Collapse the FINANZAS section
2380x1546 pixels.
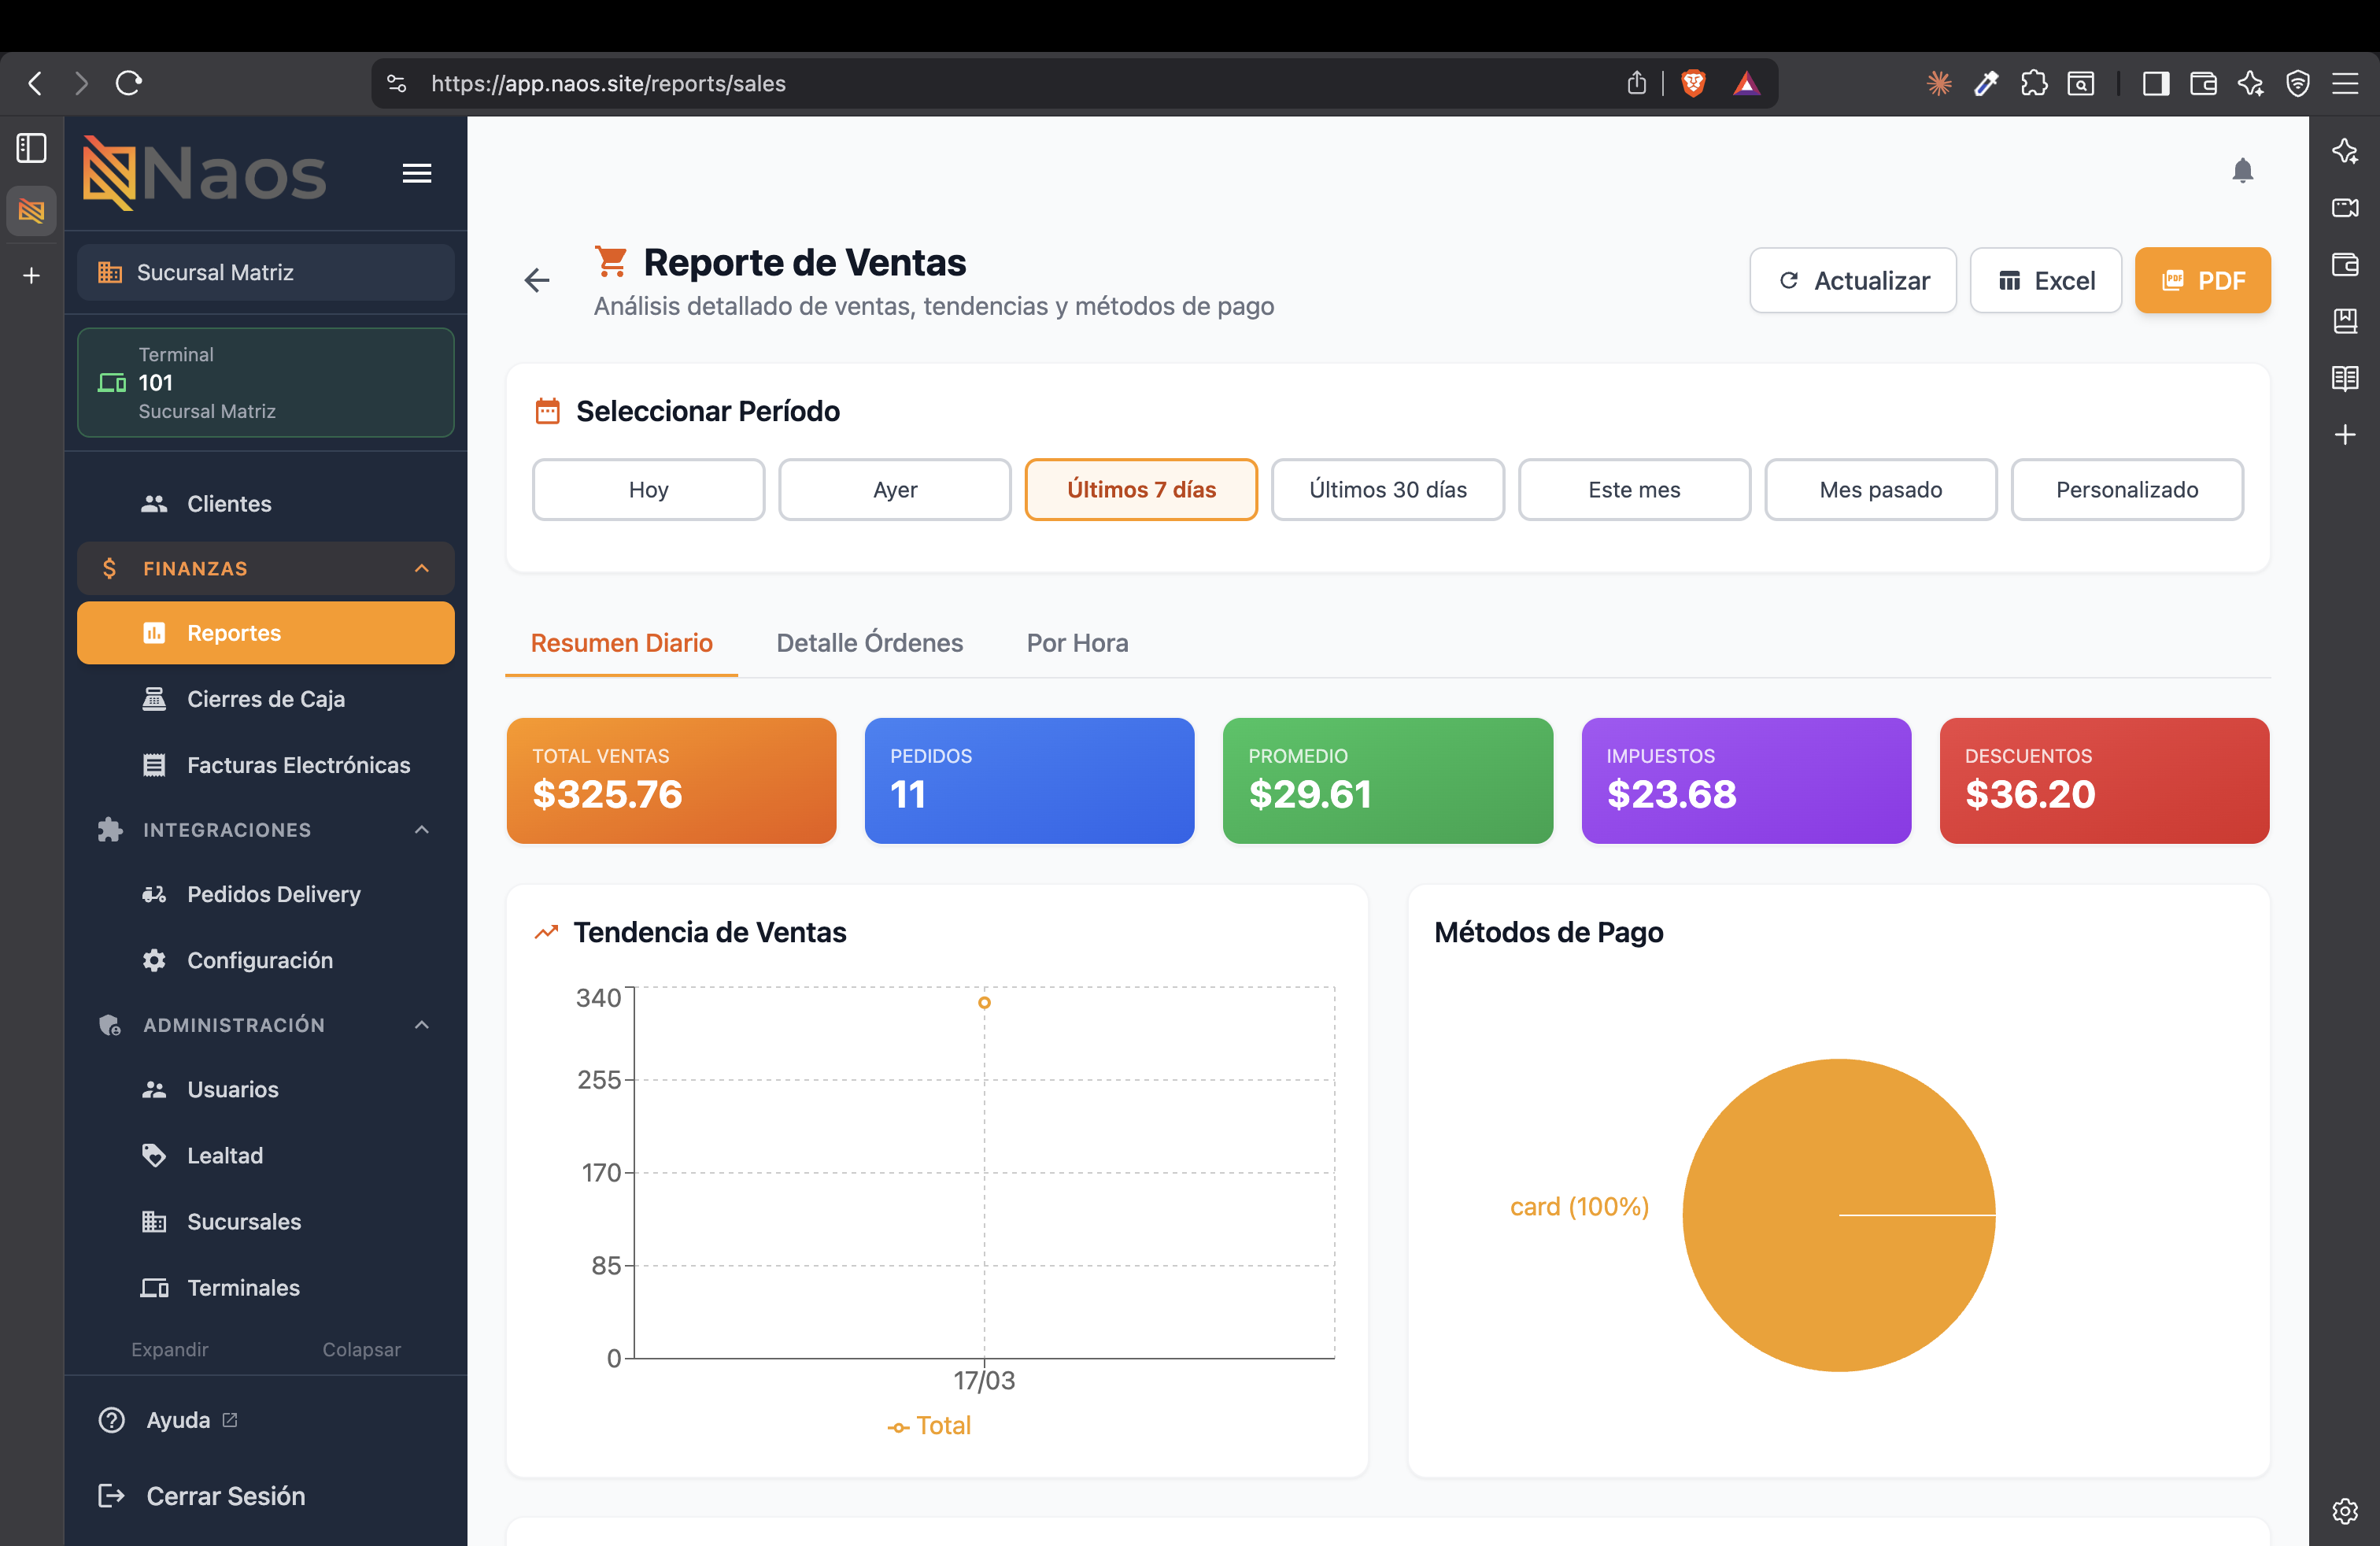point(265,568)
